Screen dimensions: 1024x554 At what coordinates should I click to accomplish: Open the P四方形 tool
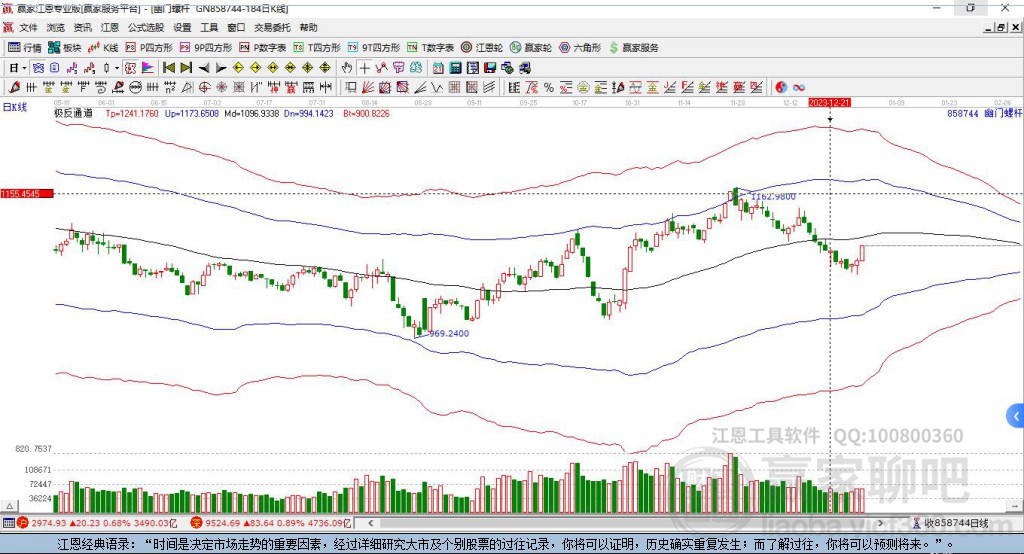[x=149, y=48]
